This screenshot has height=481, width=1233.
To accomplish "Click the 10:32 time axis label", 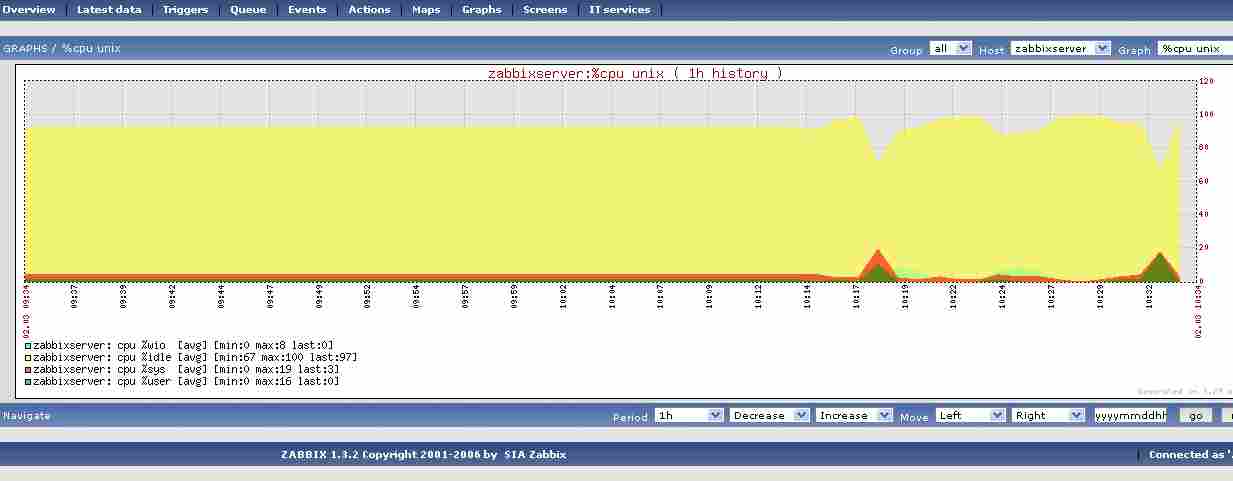I will click(1151, 297).
